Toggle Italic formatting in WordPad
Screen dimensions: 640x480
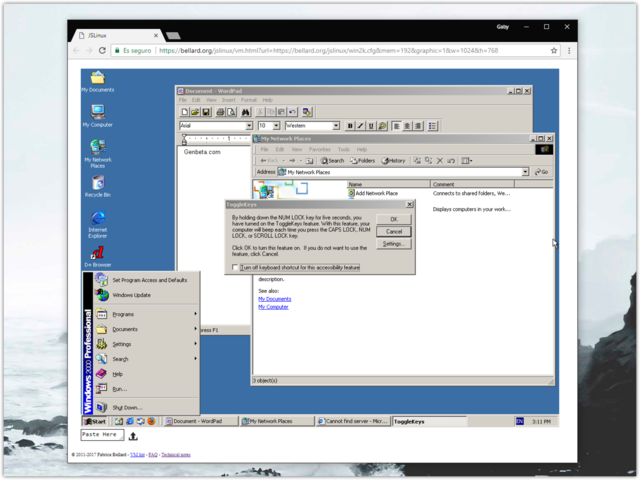click(360, 126)
